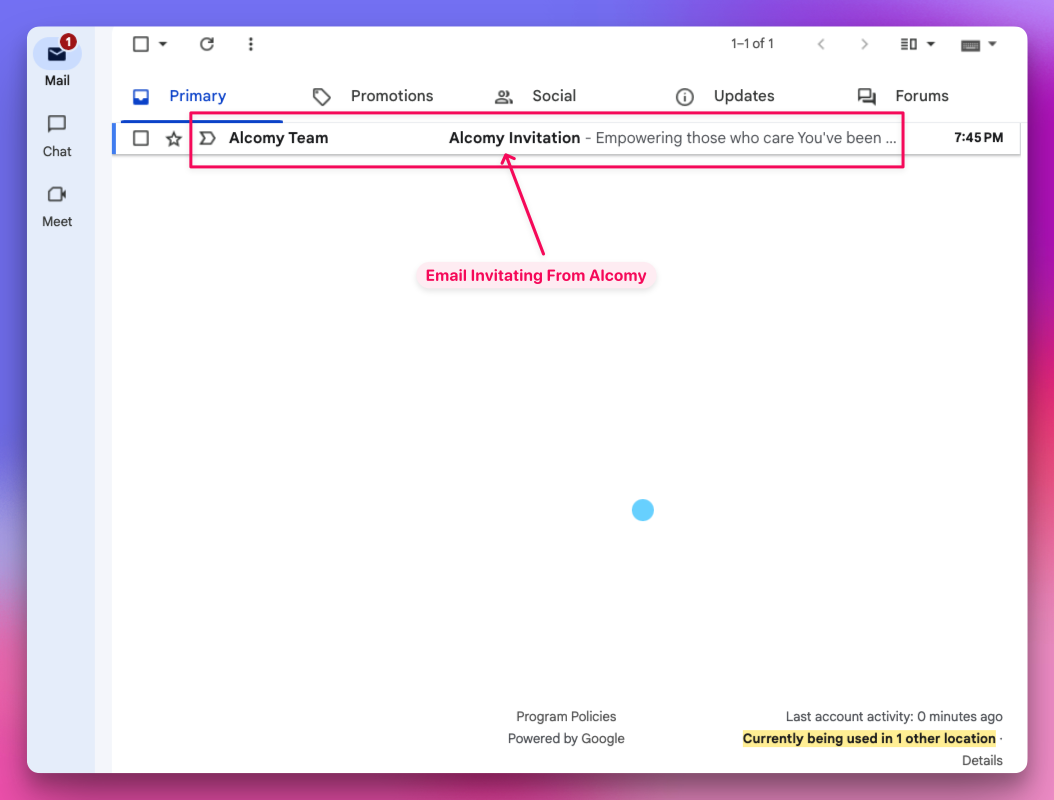Open the Alcomy Invitation email subject
Screen dimensions: 1054x800
(x=514, y=138)
